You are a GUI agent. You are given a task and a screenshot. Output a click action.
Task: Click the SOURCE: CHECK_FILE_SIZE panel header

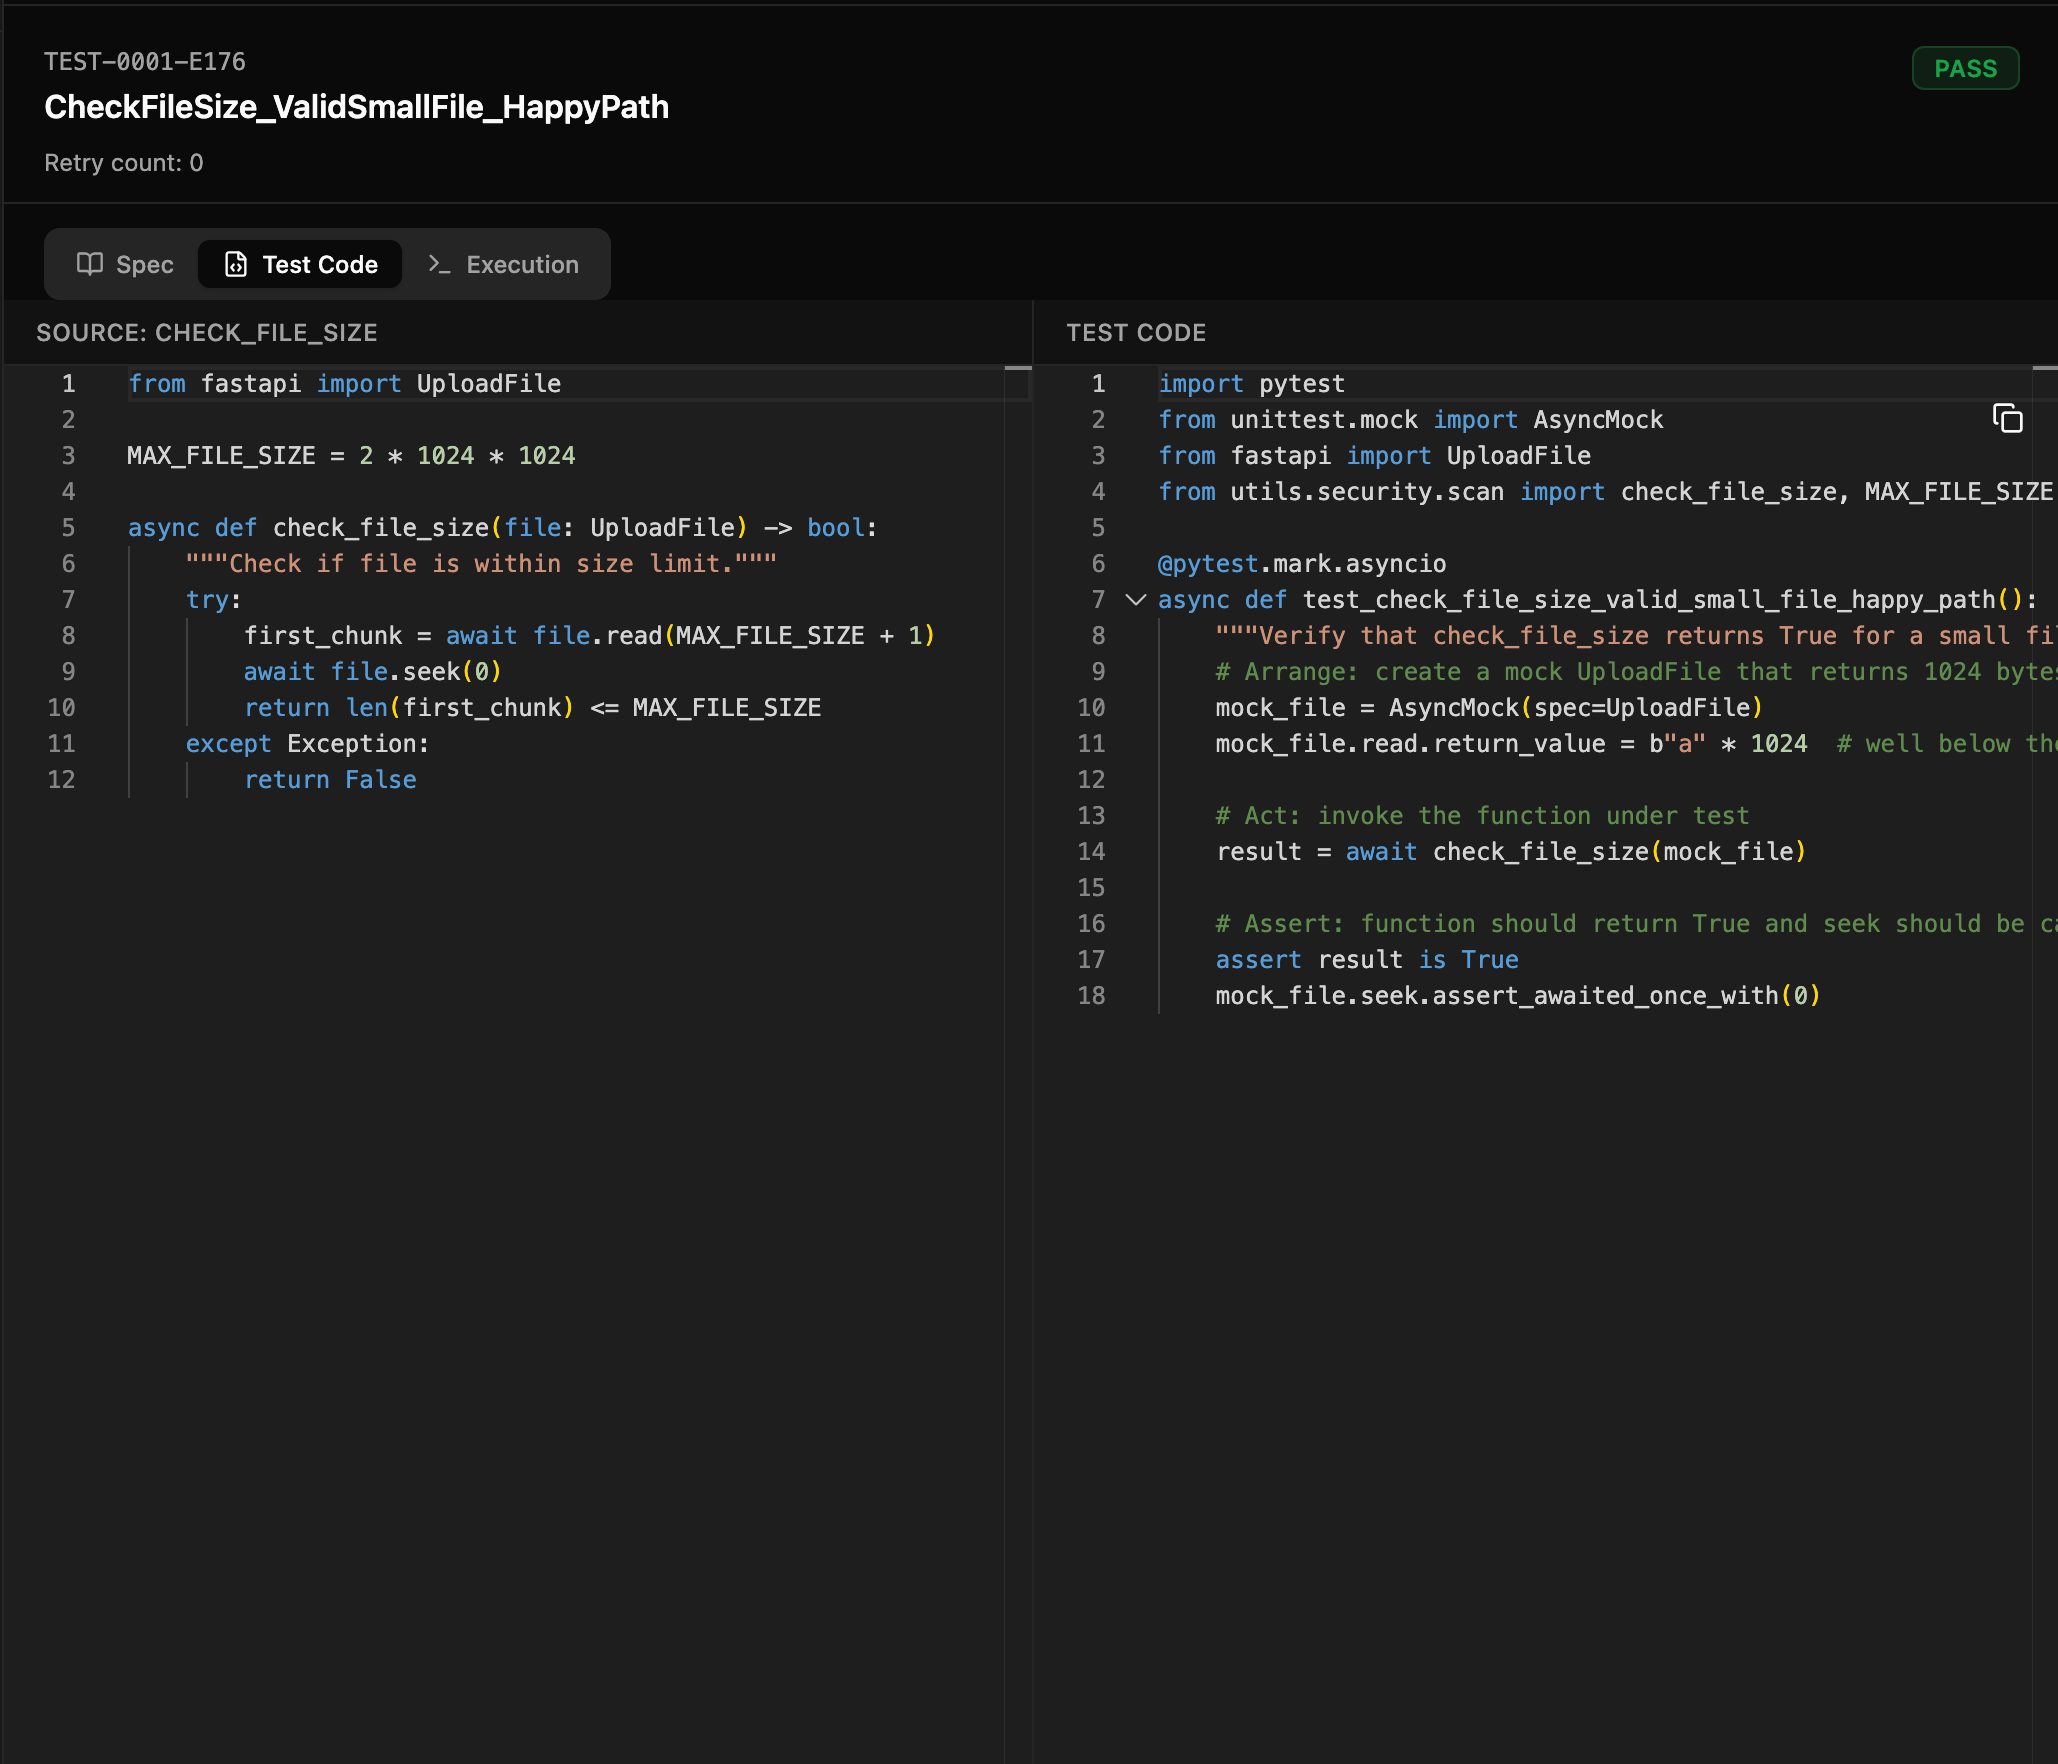pos(207,333)
